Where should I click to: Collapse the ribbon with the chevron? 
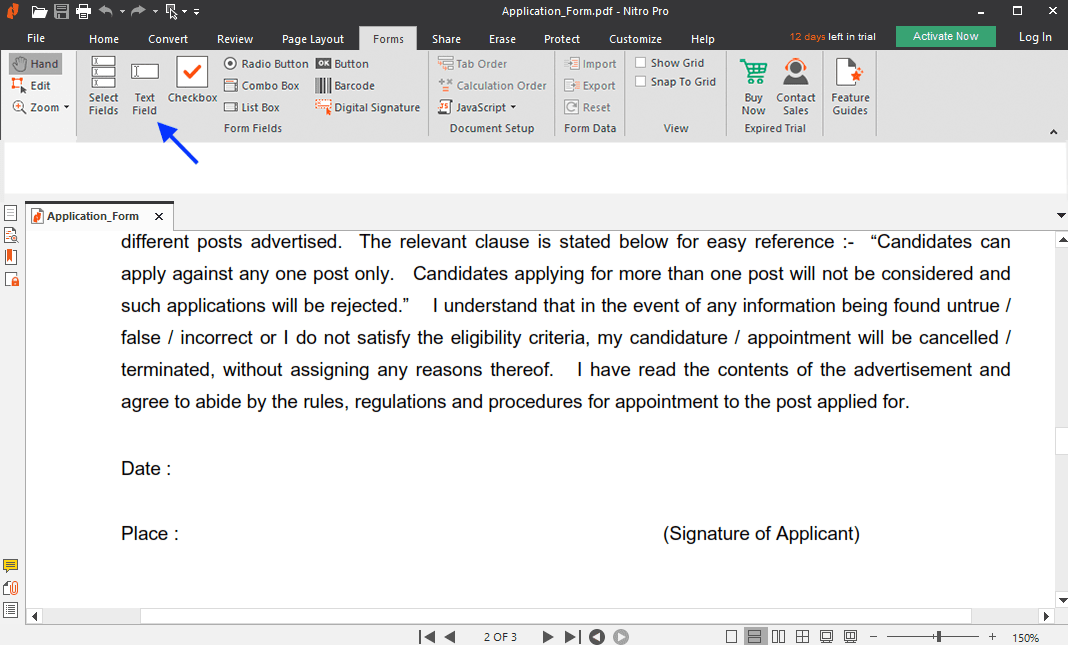point(1053,131)
